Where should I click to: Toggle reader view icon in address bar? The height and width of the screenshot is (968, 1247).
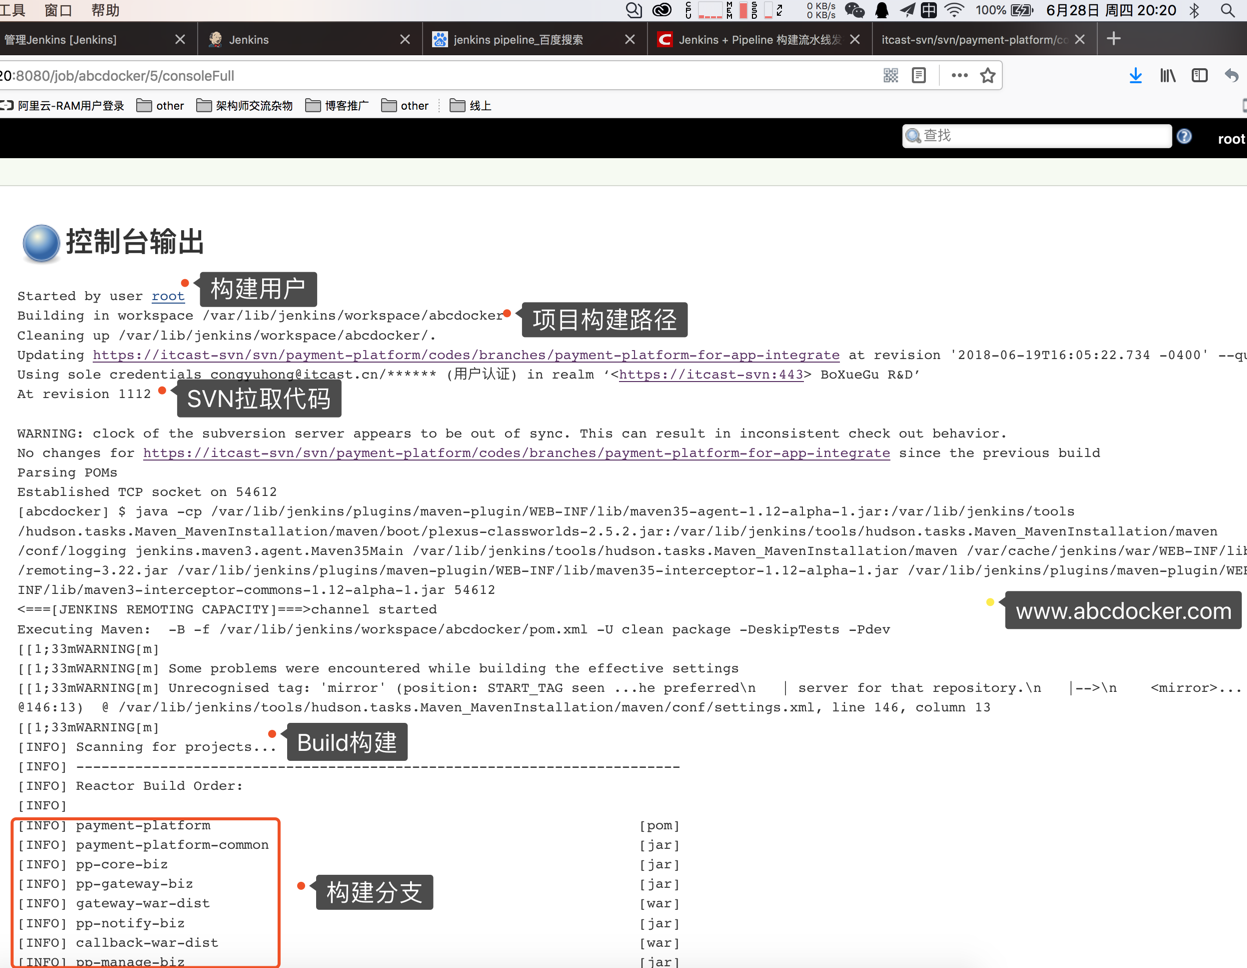tap(919, 76)
